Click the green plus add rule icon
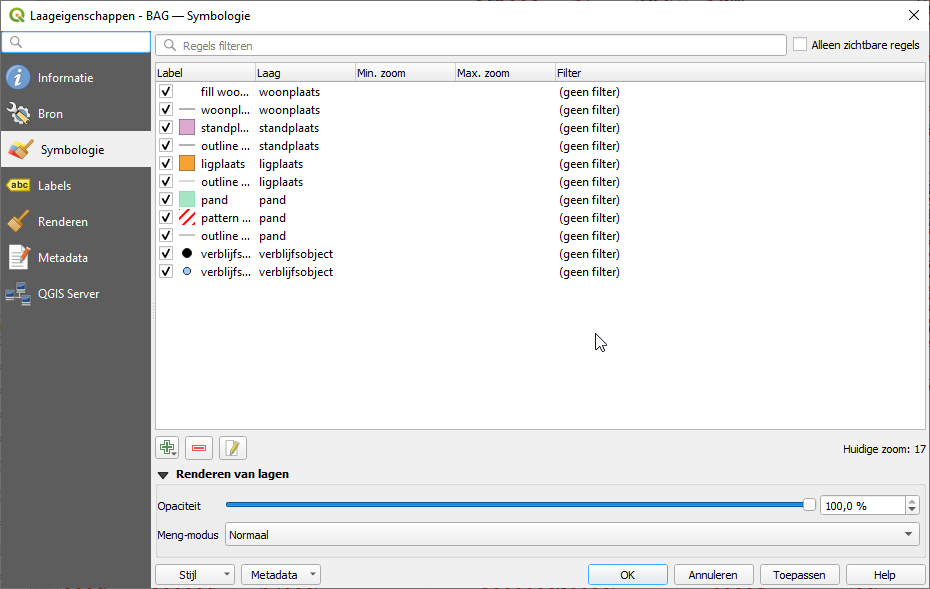930x589 pixels. pyautogui.click(x=167, y=448)
